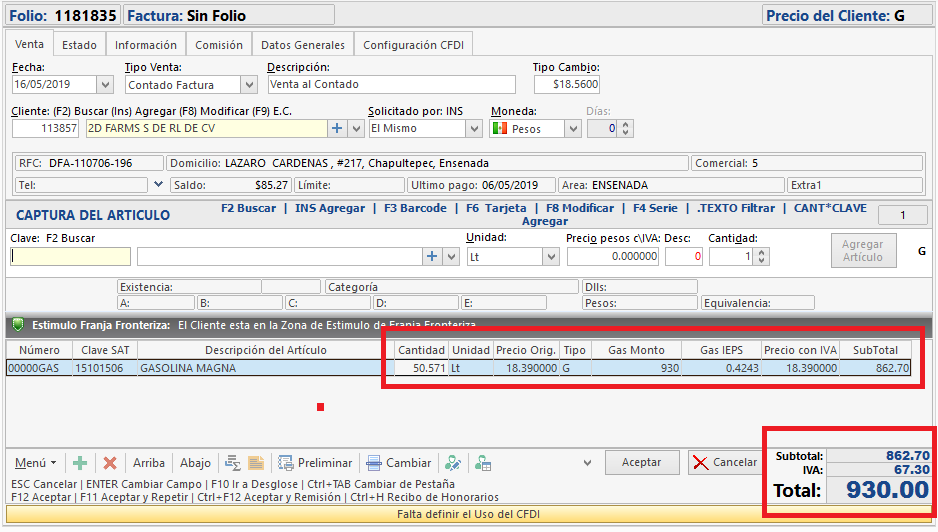
Task: Open the Menú dropdown in bottom toolbar
Action: pos(35,463)
